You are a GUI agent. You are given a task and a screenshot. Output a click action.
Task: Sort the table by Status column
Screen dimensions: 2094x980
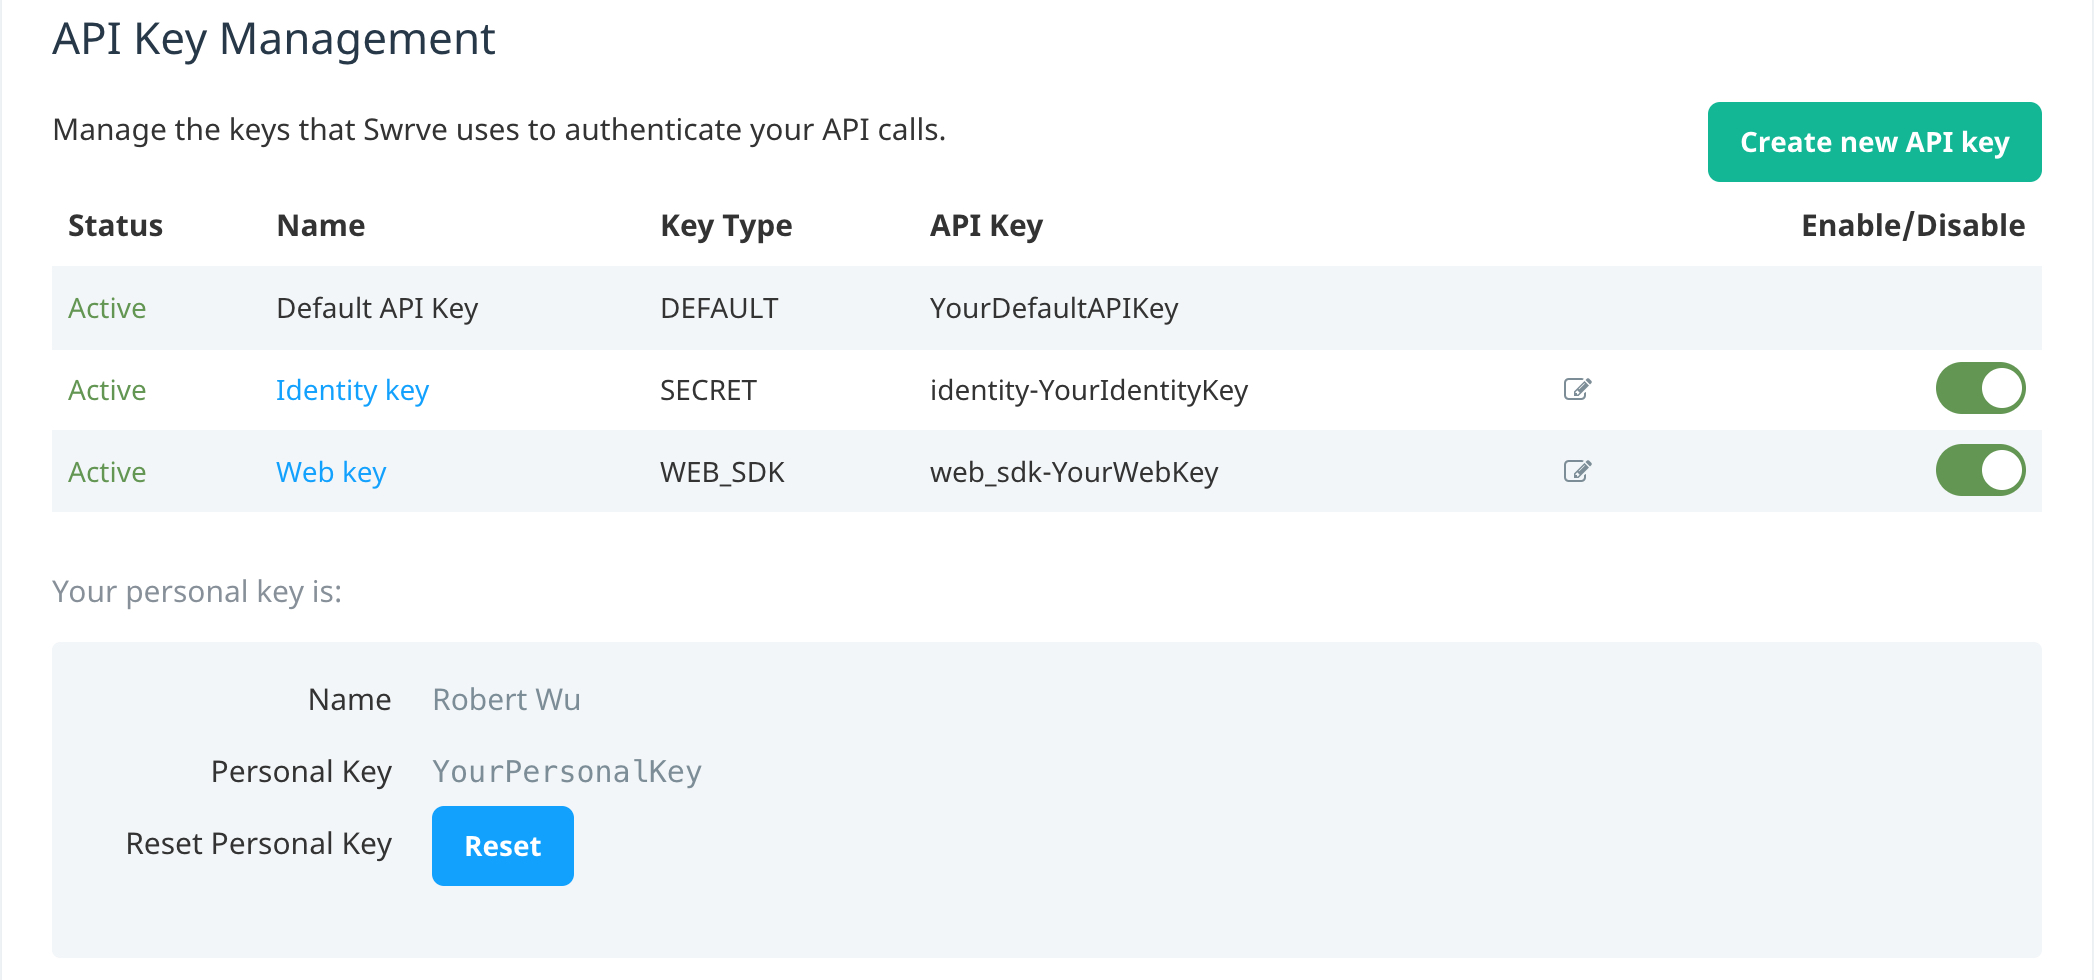pyautogui.click(x=116, y=225)
